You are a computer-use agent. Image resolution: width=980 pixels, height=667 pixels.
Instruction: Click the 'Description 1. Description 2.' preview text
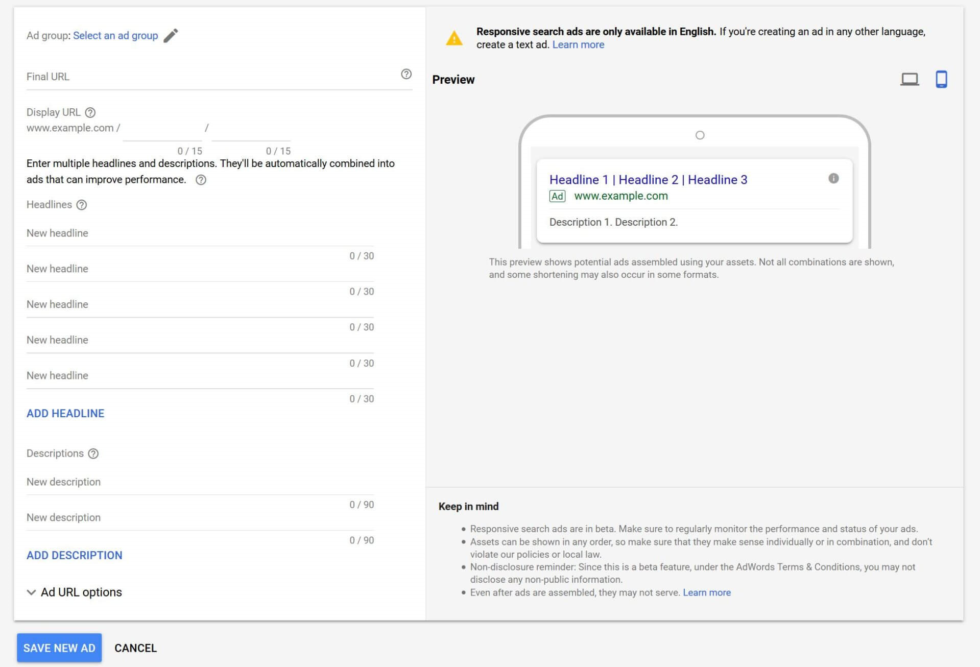click(x=613, y=223)
